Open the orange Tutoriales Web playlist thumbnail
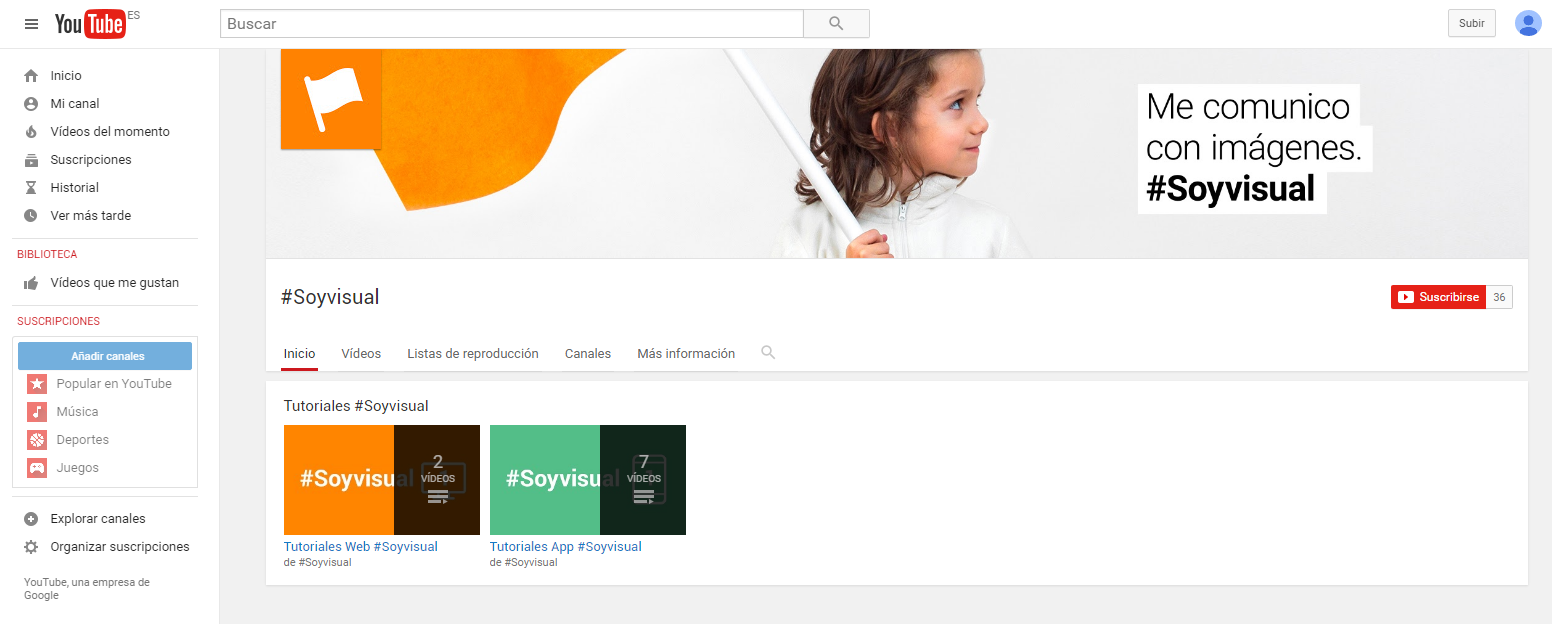The height and width of the screenshot is (624, 1552). [x=382, y=480]
